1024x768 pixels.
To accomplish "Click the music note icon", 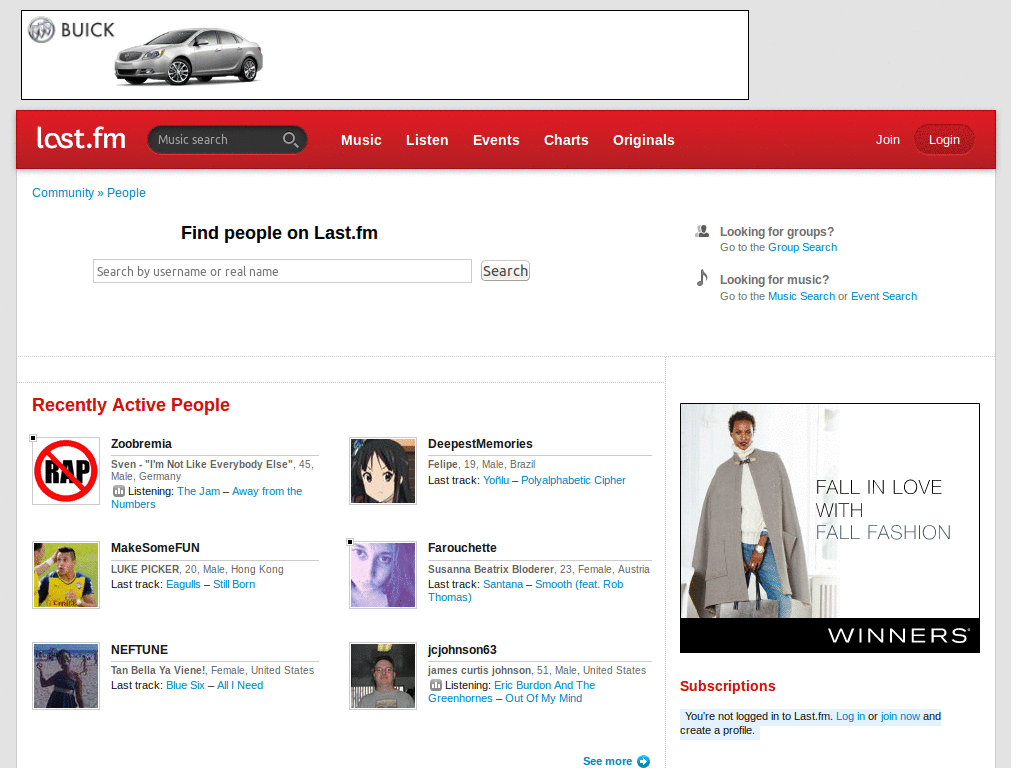I will [702, 278].
